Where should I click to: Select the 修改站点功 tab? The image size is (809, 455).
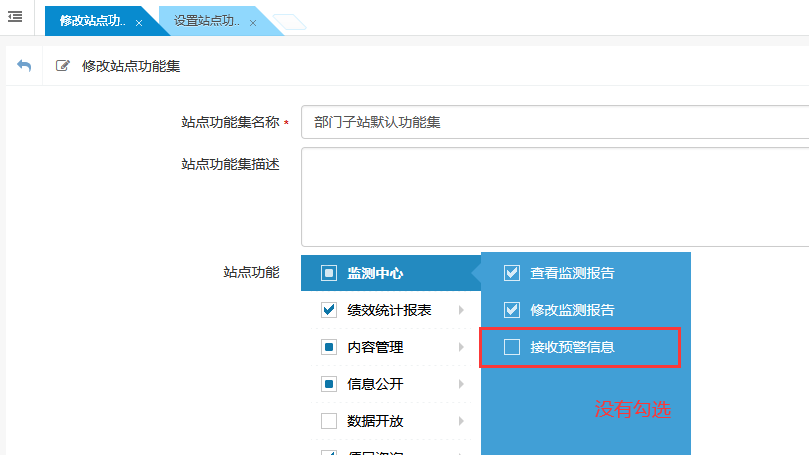click(92, 21)
